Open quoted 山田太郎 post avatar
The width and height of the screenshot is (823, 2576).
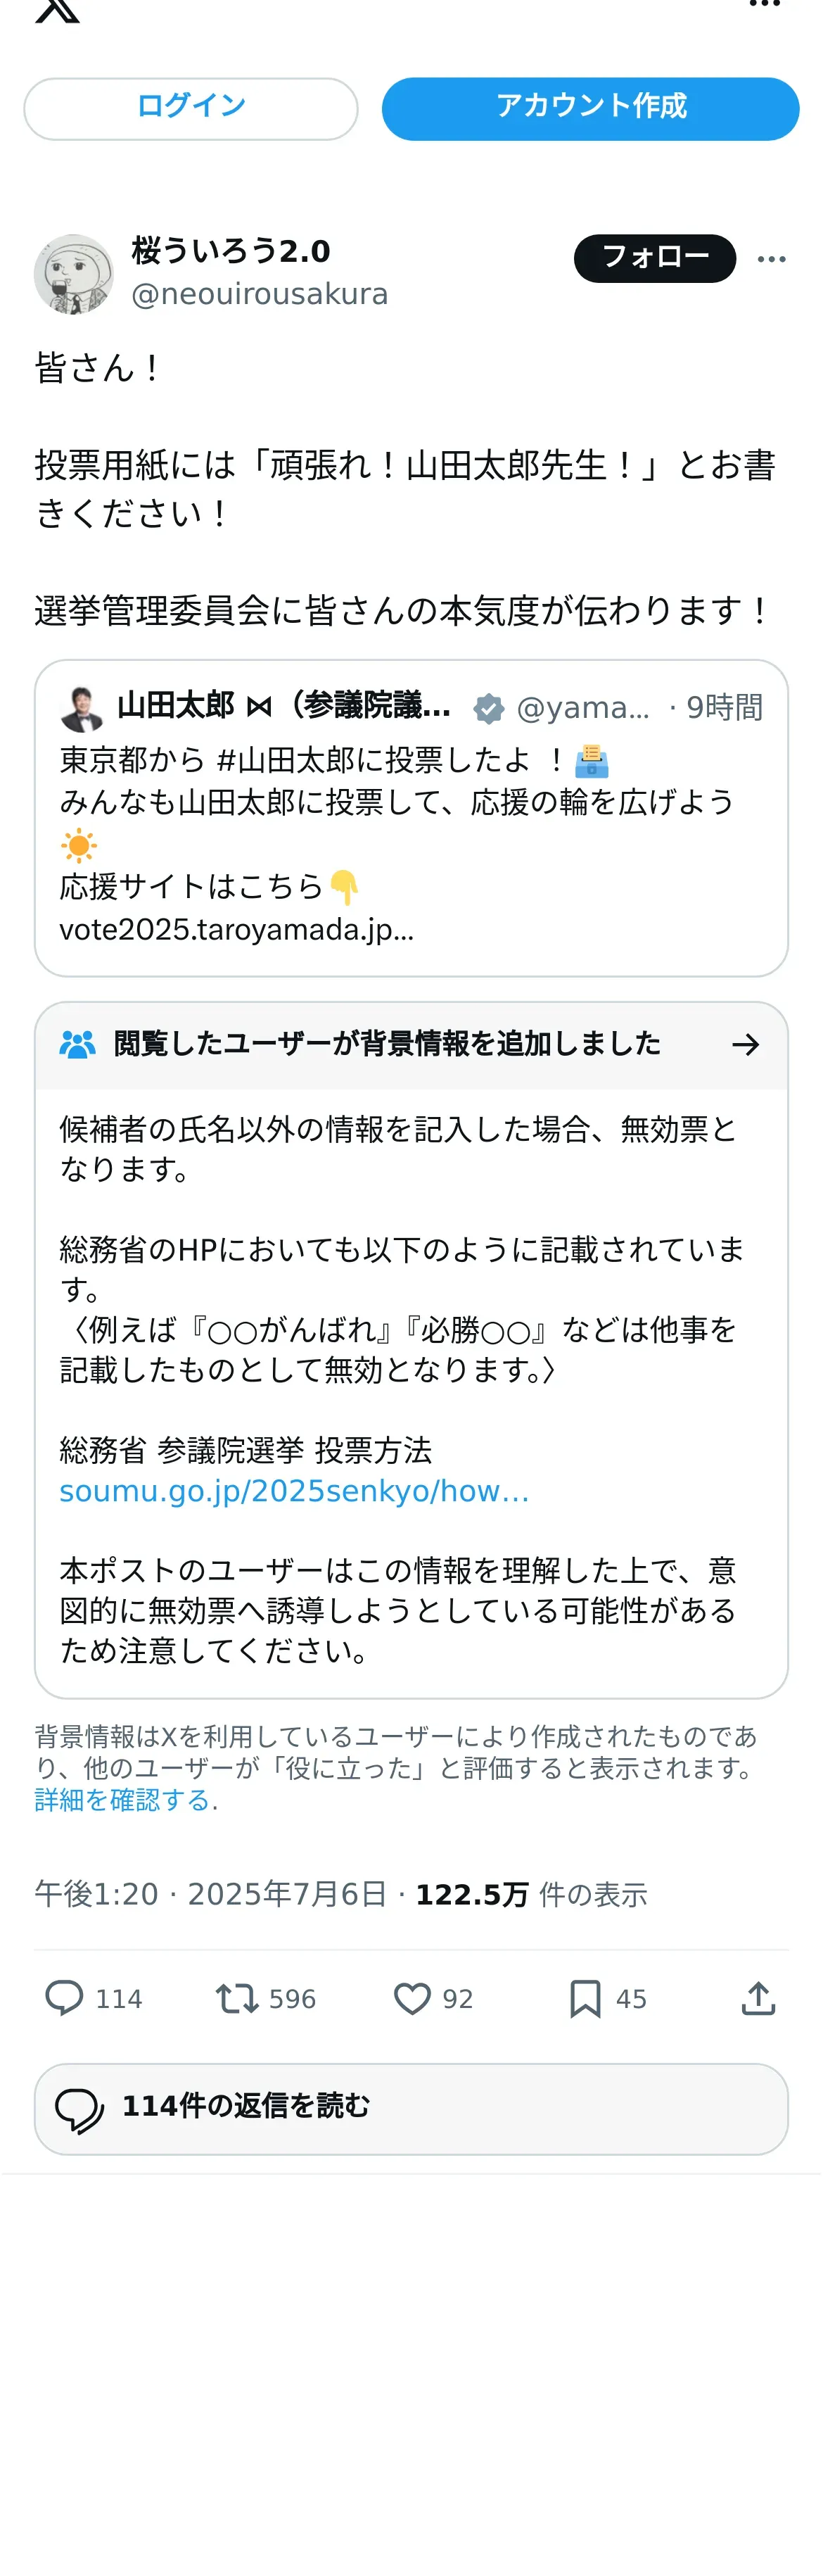[81, 708]
